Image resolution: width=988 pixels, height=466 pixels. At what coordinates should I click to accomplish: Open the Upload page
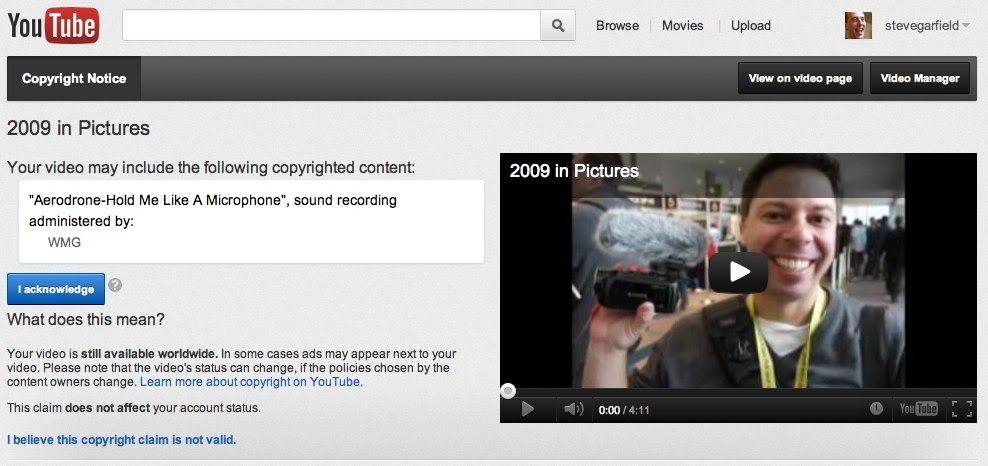click(750, 26)
